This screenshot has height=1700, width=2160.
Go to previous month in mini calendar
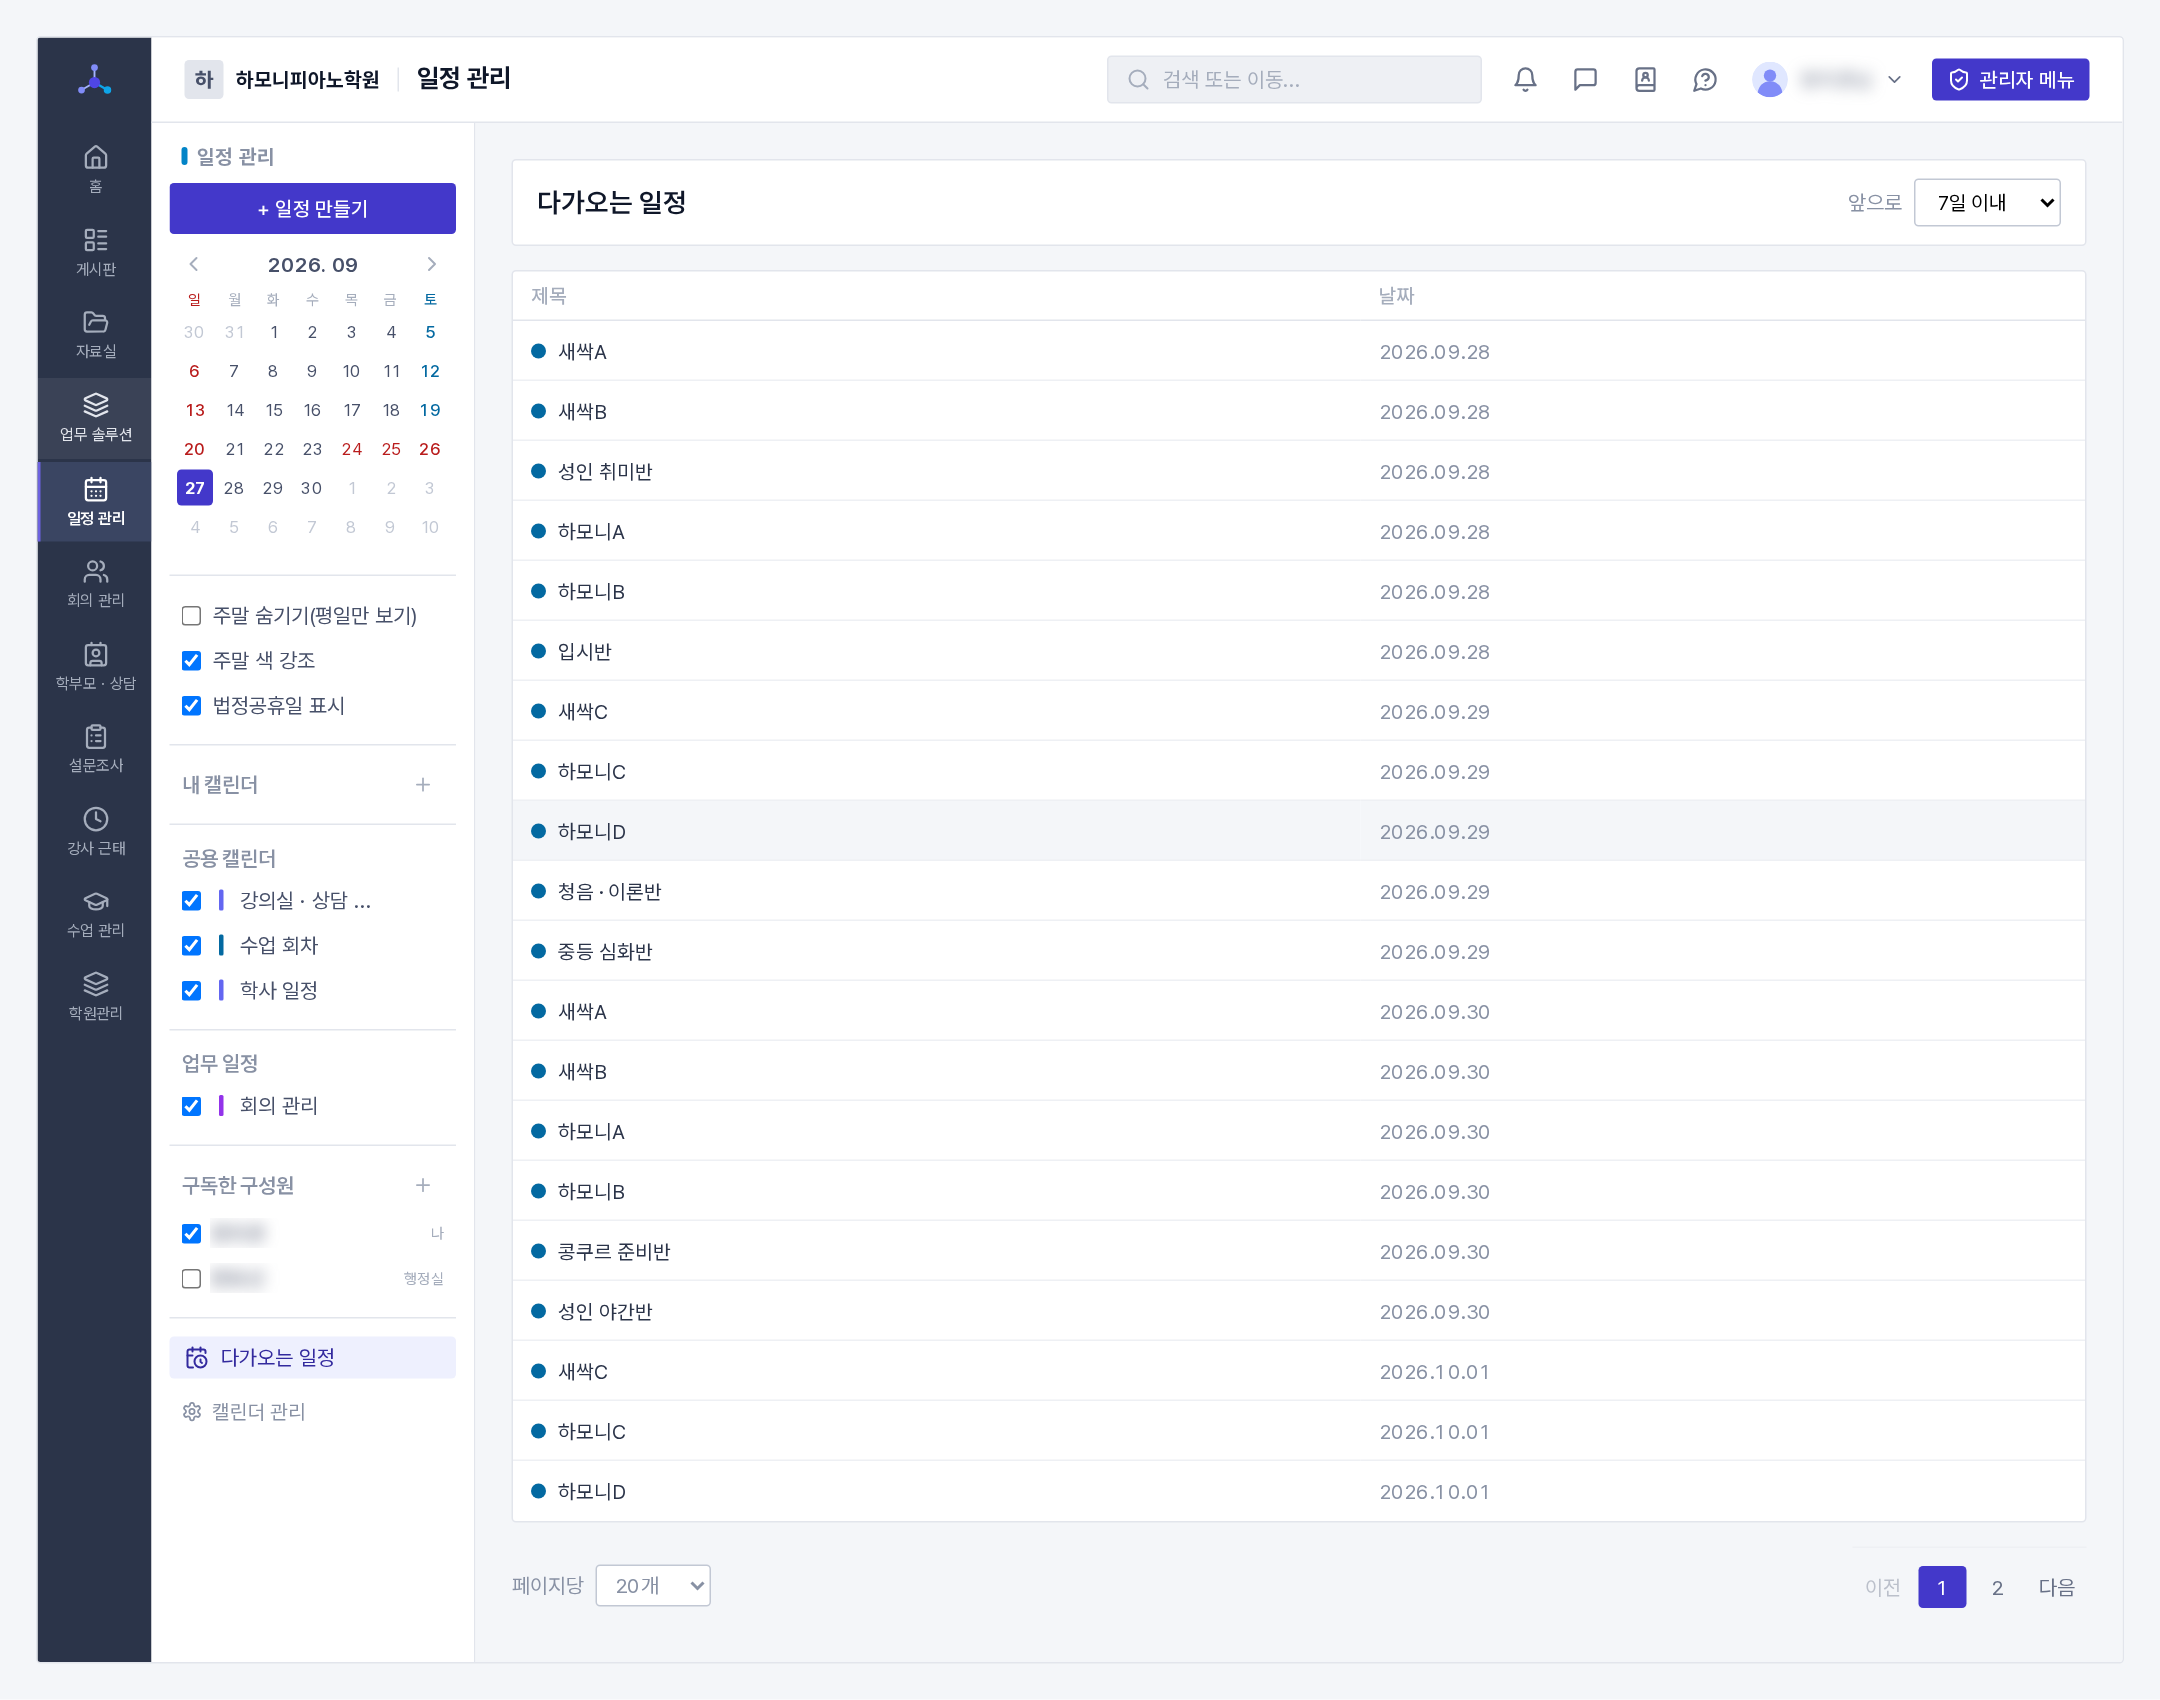click(x=194, y=264)
